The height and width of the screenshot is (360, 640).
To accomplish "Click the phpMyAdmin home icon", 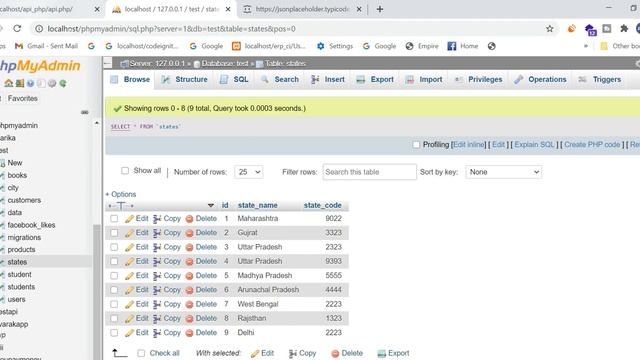I will coord(9,83).
